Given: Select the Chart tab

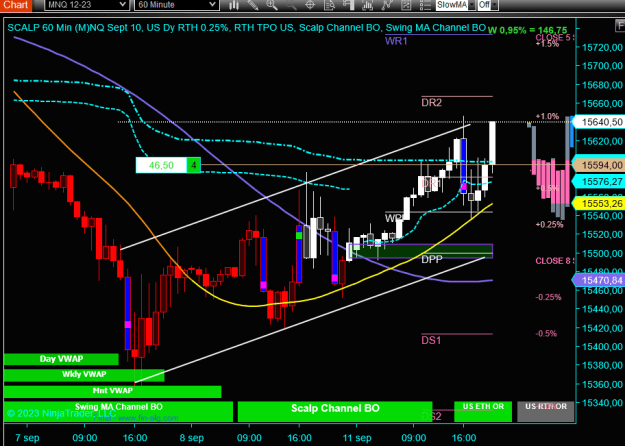Looking at the screenshot, I should (16, 5).
